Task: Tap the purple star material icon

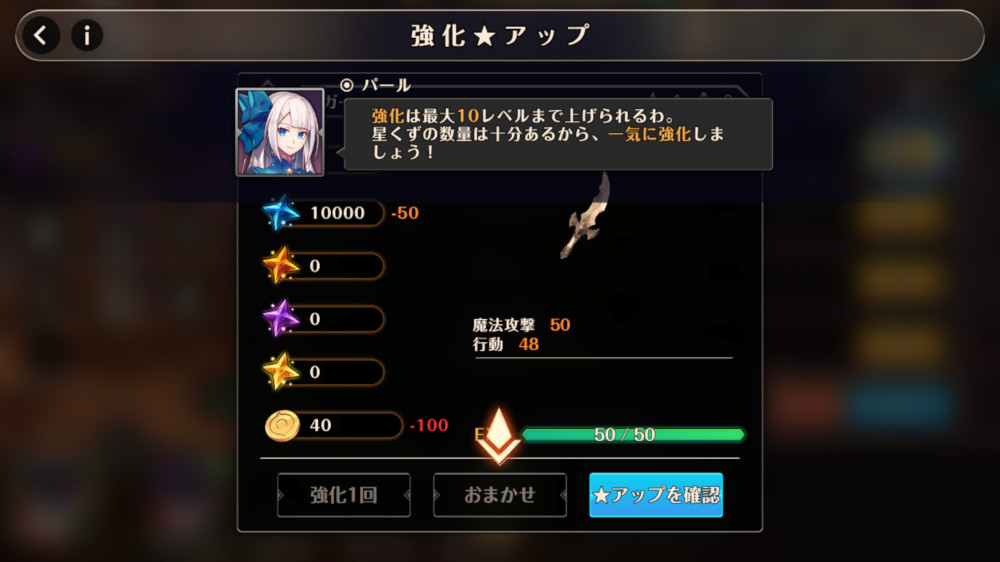Action: point(280,318)
